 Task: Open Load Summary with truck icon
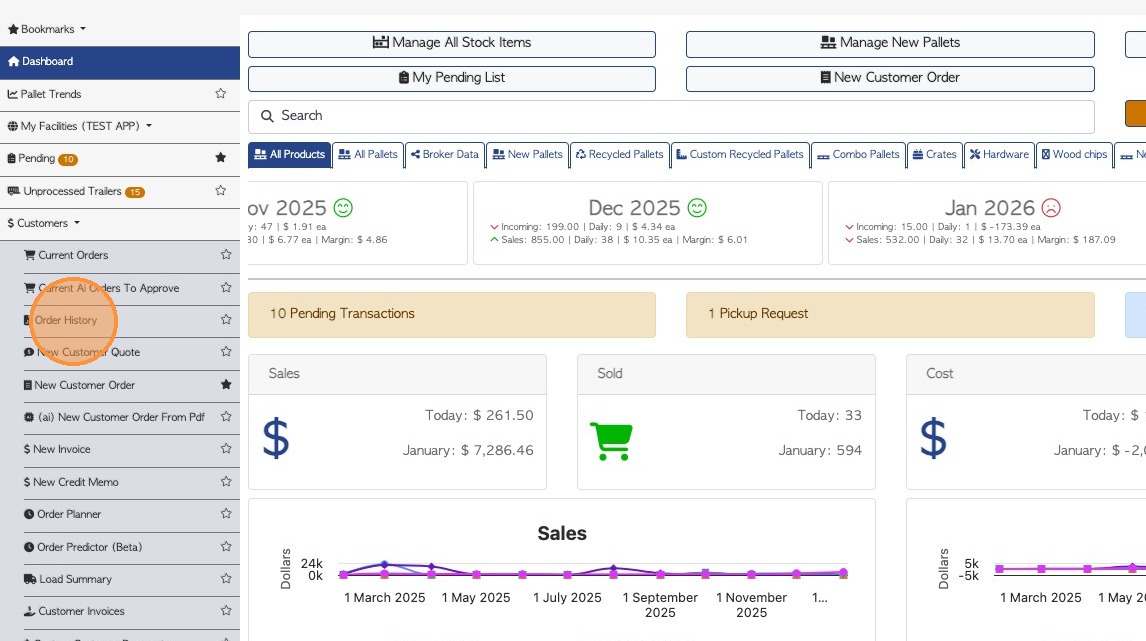74,579
